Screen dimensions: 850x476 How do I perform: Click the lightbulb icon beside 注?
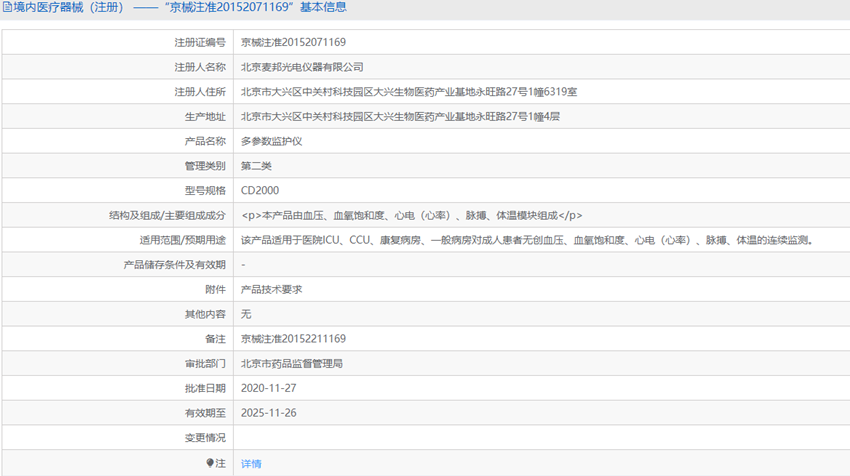pos(210,463)
